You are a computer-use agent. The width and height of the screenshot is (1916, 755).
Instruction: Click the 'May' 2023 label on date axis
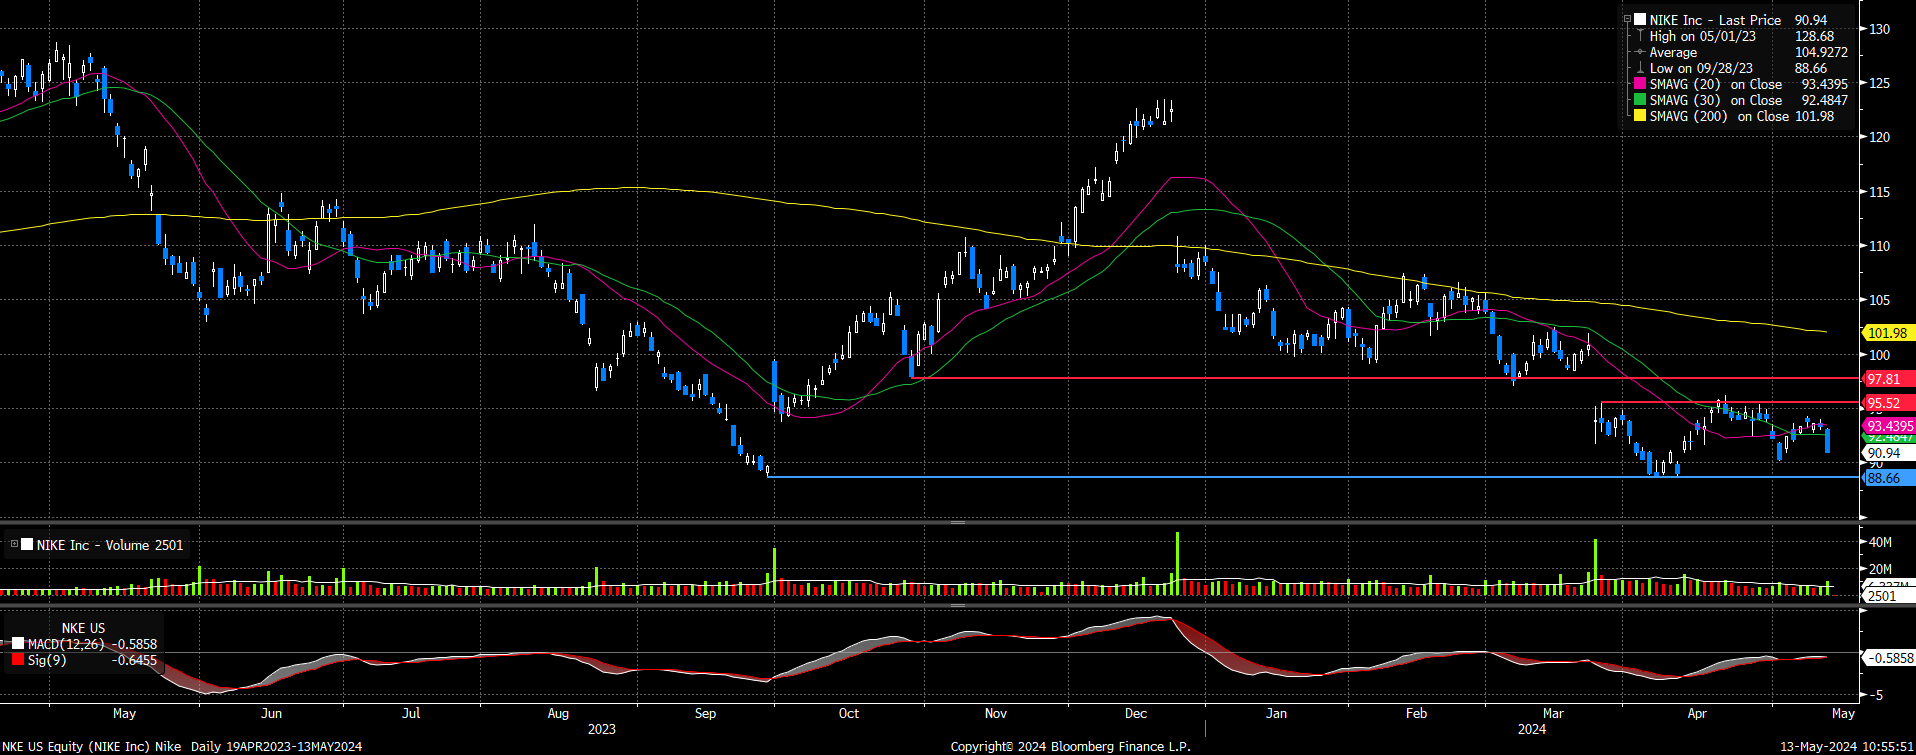tap(124, 713)
